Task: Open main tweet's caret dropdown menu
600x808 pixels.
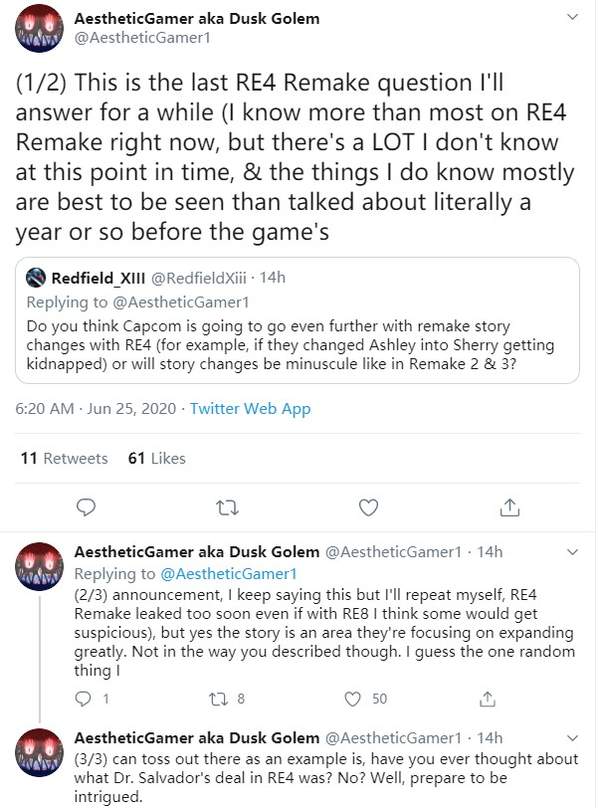Action: click(572, 18)
